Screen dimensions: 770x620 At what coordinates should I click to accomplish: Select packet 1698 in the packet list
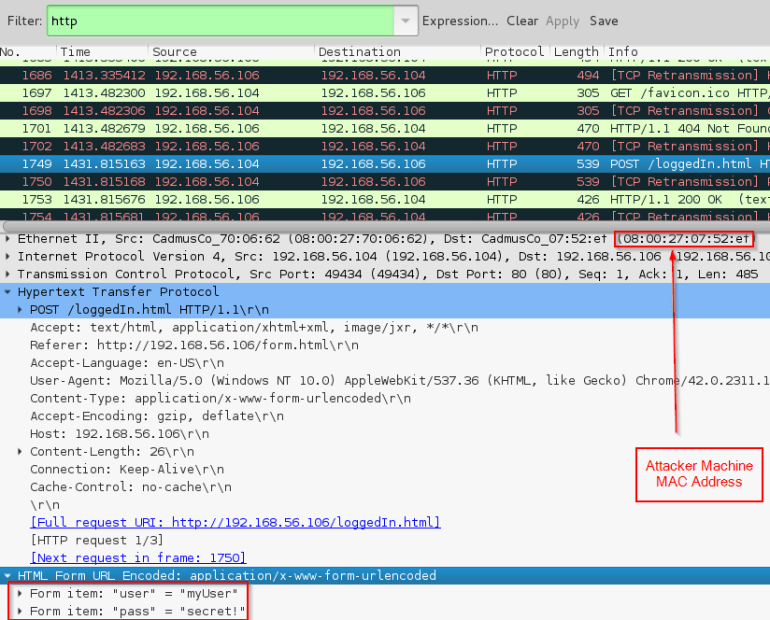[x=385, y=110]
